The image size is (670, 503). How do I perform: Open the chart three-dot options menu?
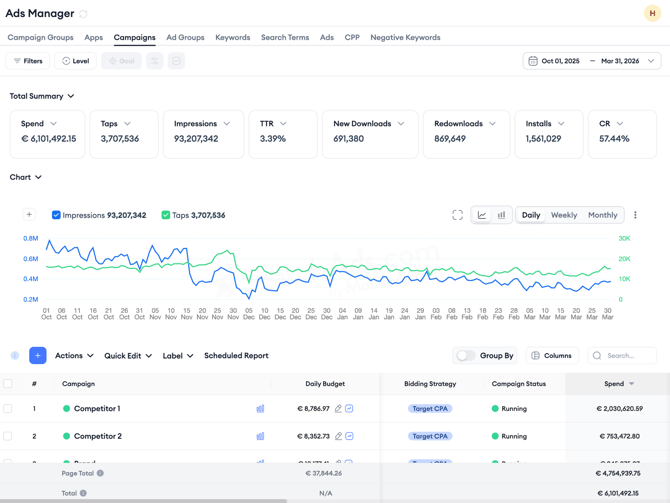635,215
